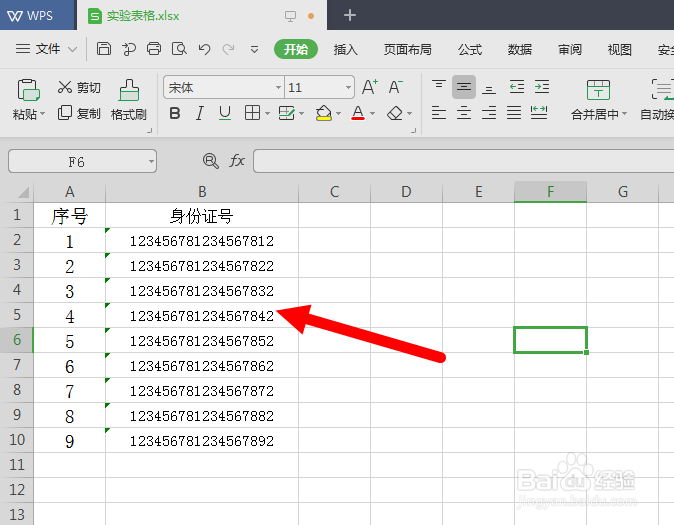The height and width of the screenshot is (525, 674).
Task: Expand the 文件 menu arrow
Action: coord(73,49)
